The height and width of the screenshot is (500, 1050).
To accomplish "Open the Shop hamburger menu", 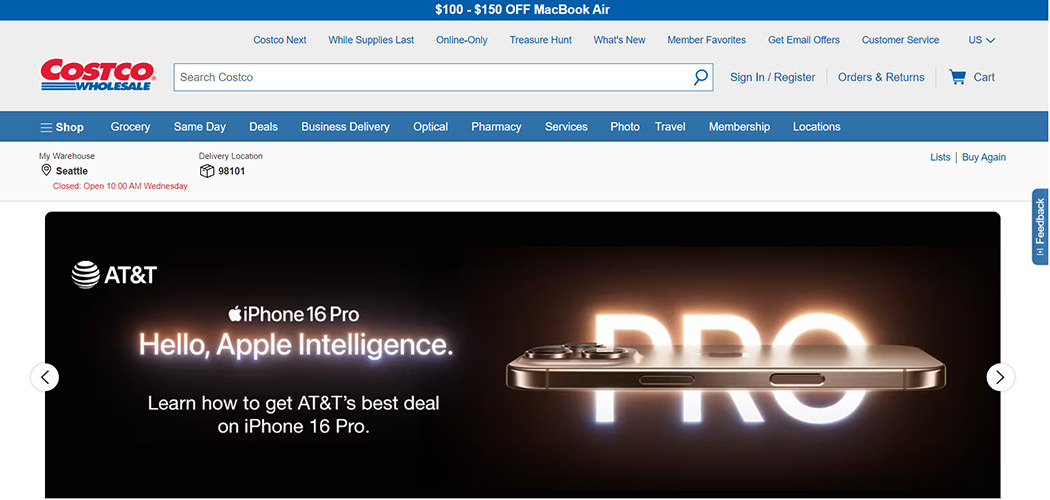I will click(x=62, y=127).
